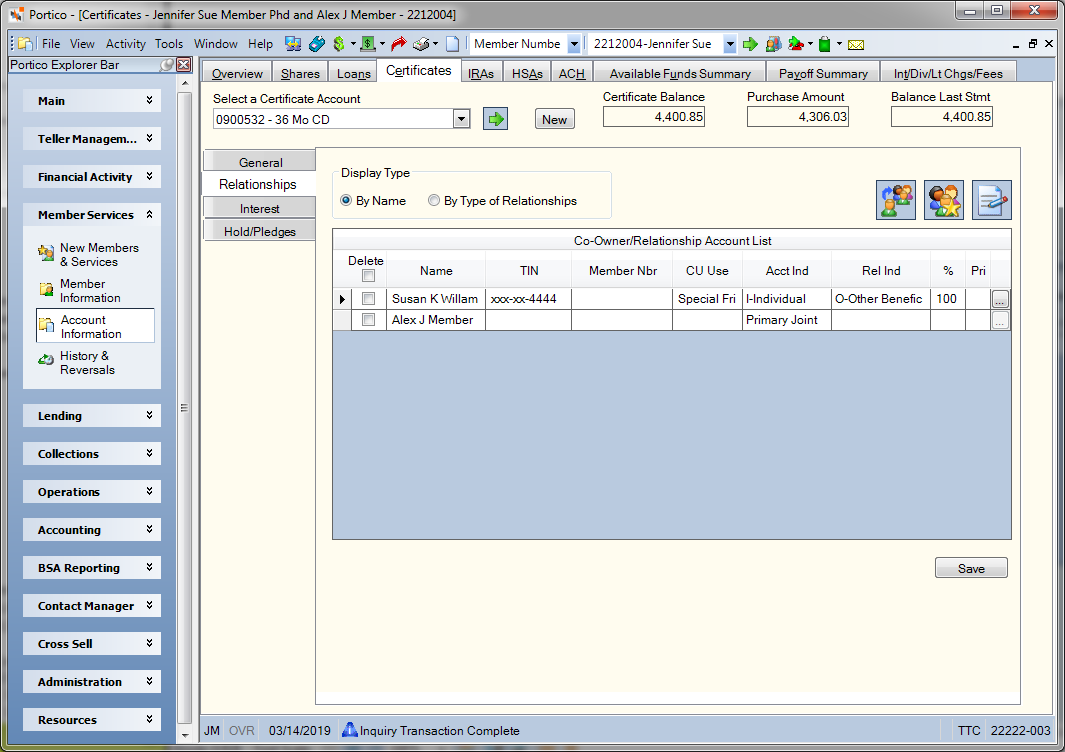Click the New certificate button

pyautogui.click(x=554, y=119)
